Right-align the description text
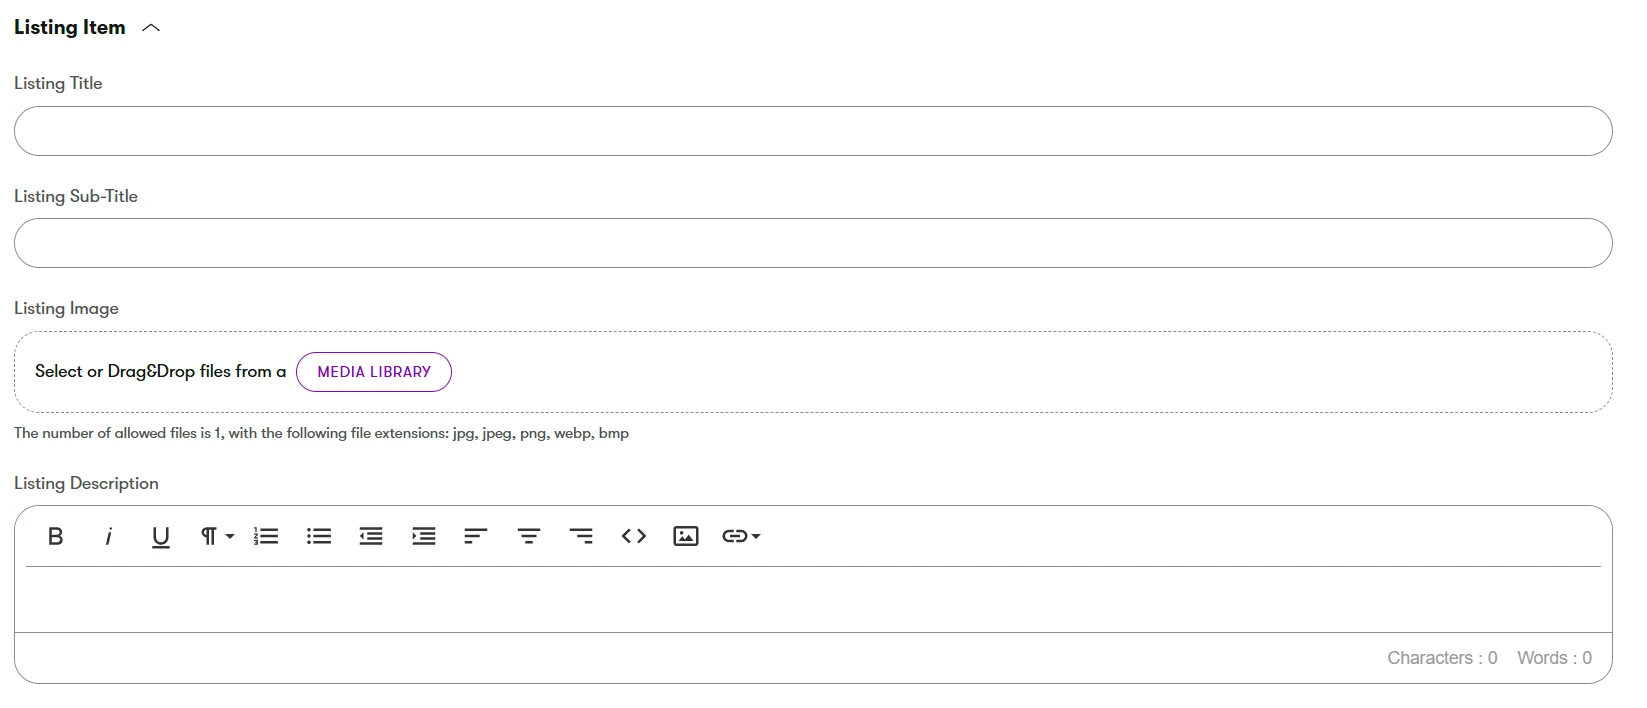This screenshot has height=708, width=1647. (x=581, y=537)
